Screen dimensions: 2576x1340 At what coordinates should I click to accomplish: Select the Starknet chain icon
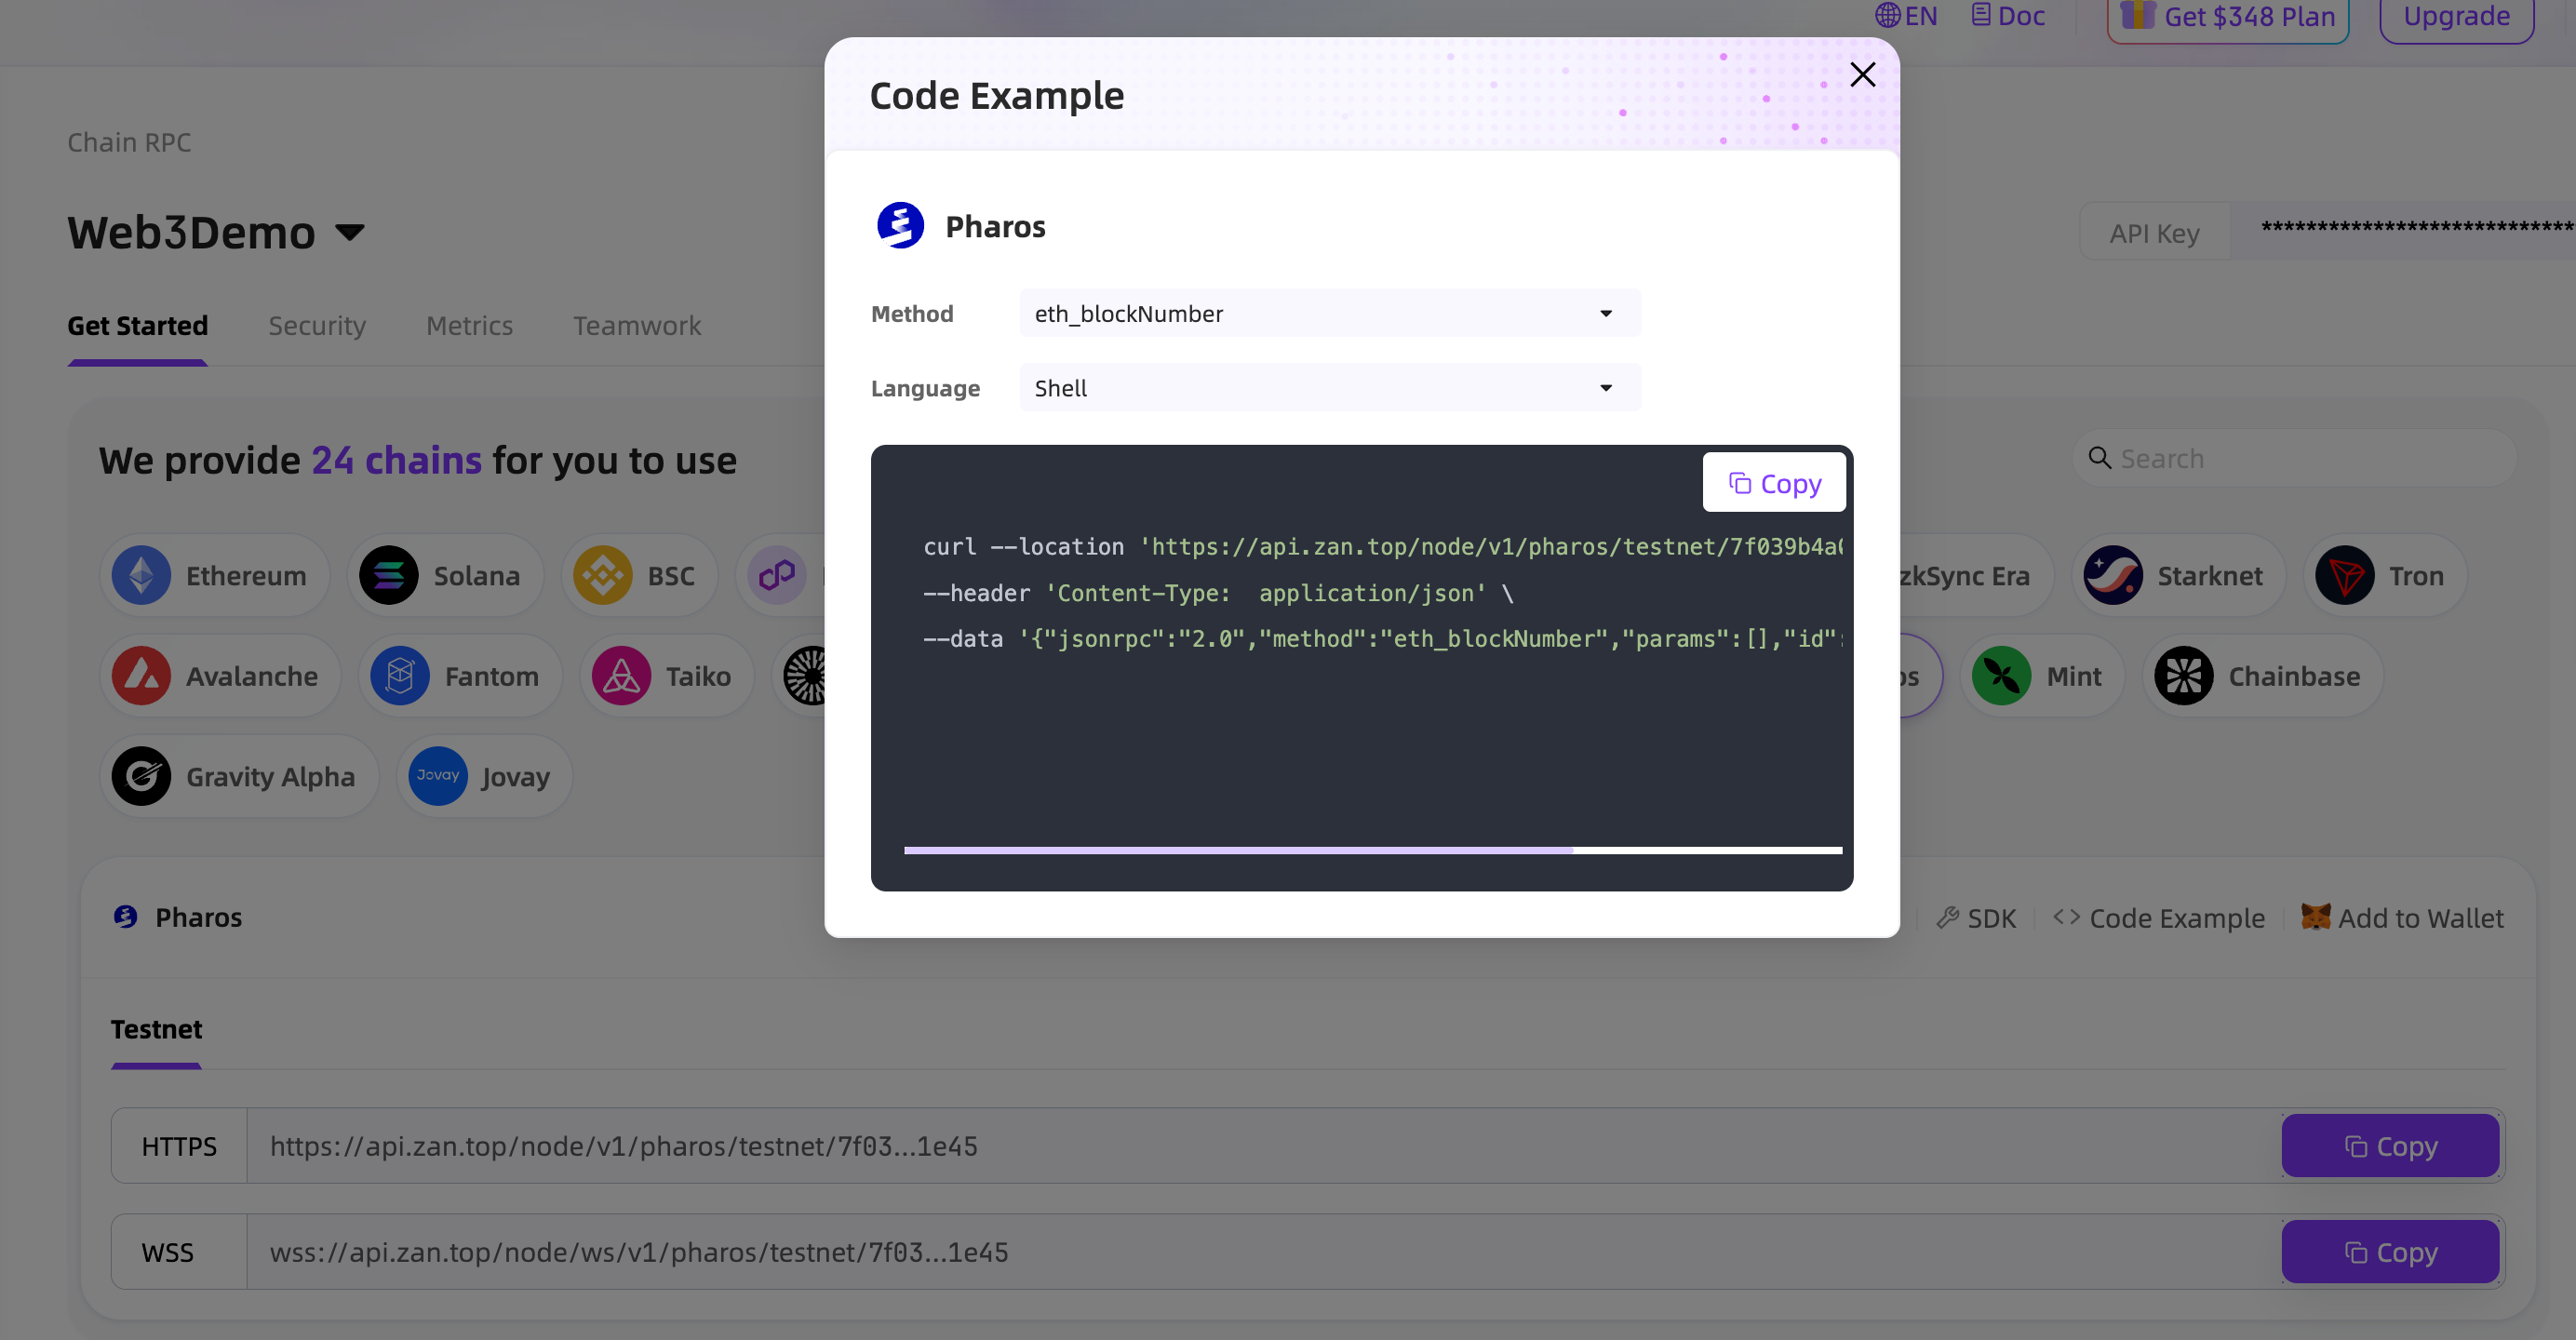coord(2112,576)
